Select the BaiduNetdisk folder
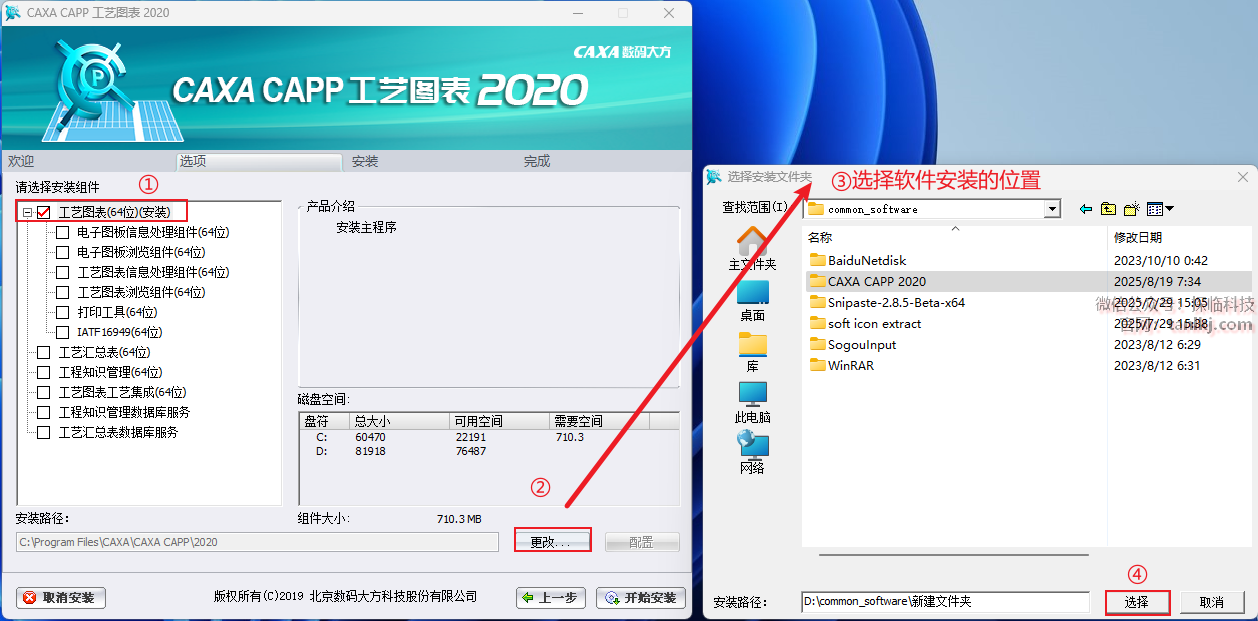 pos(858,260)
